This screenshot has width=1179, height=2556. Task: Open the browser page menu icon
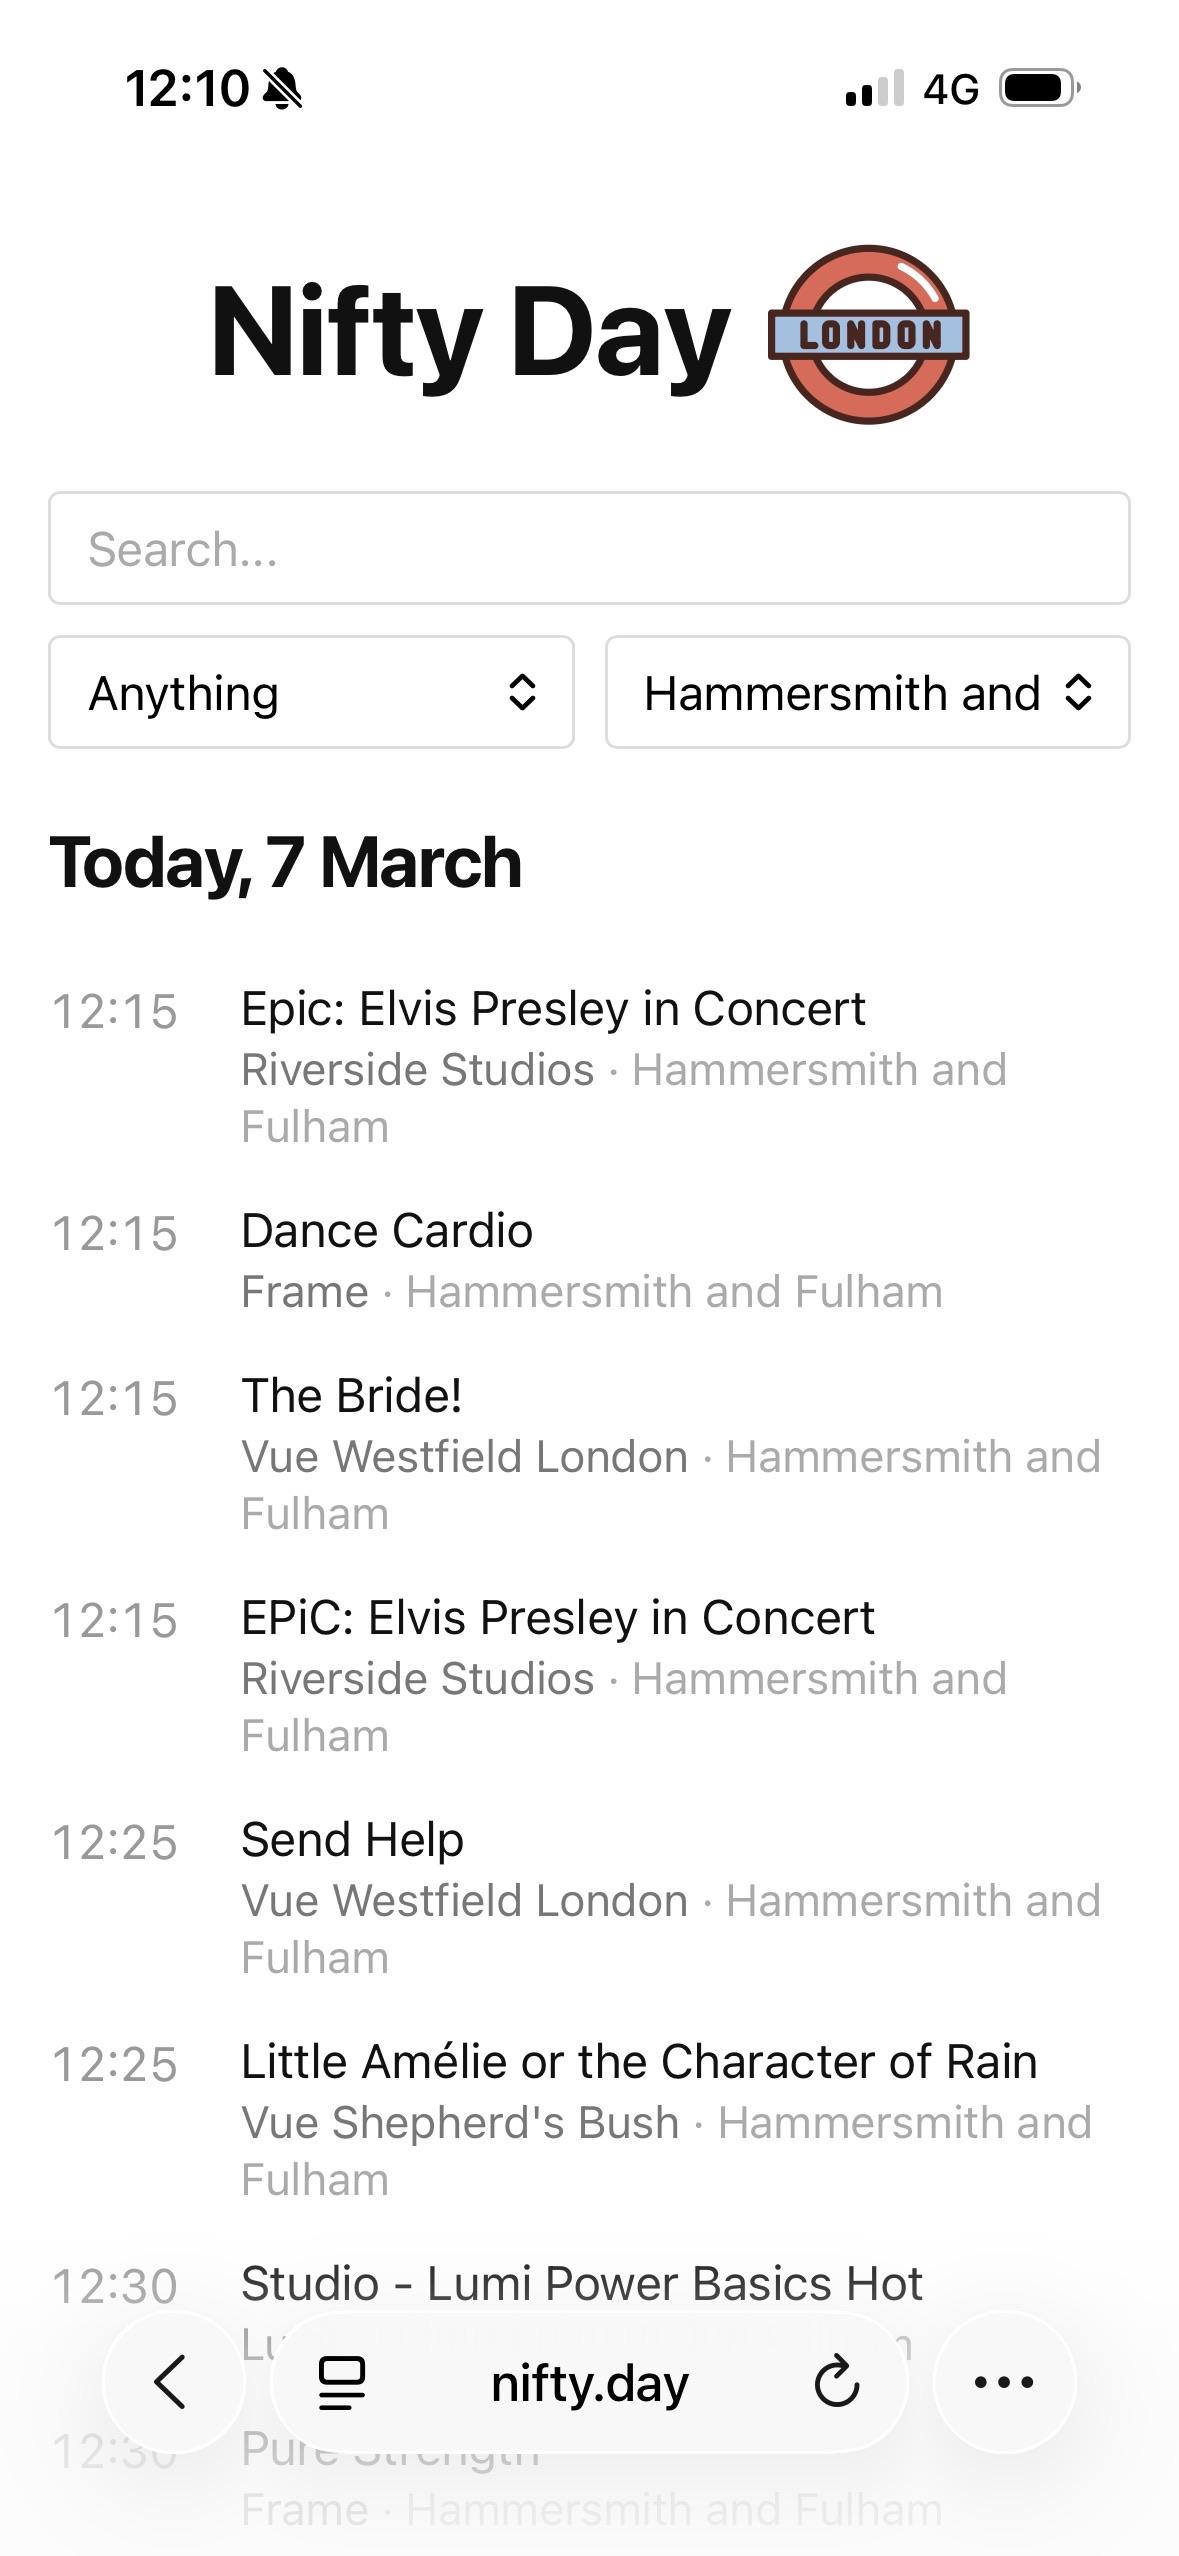point(341,2383)
